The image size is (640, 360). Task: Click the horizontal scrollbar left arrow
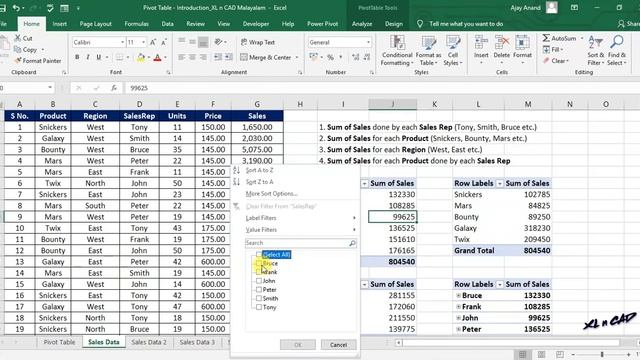pos(398,343)
